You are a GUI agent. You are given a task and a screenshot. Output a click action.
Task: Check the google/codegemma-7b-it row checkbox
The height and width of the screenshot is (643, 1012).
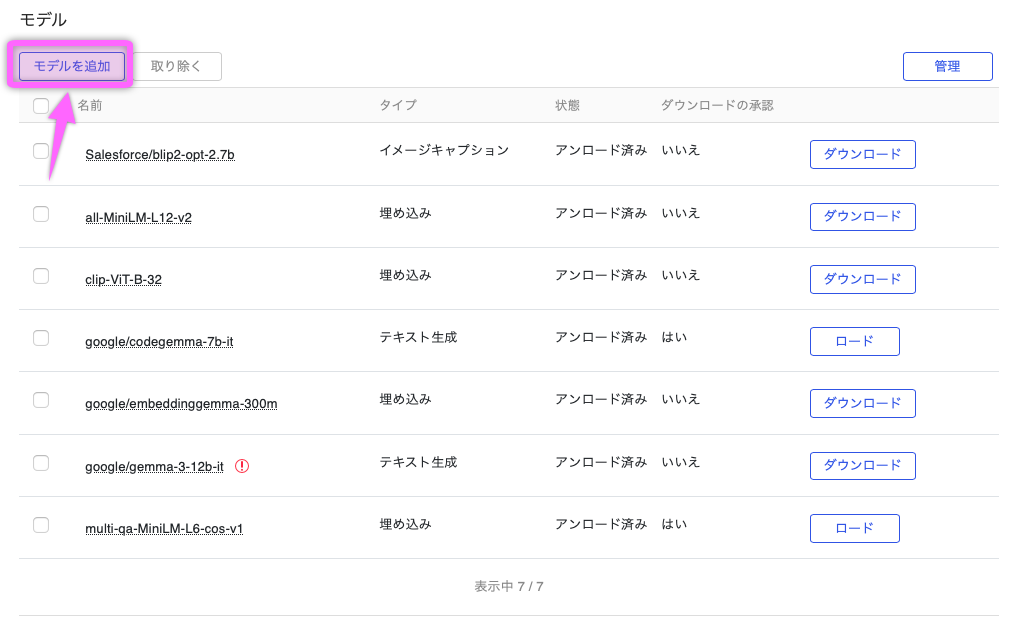pyautogui.click(x=41, y=338)
